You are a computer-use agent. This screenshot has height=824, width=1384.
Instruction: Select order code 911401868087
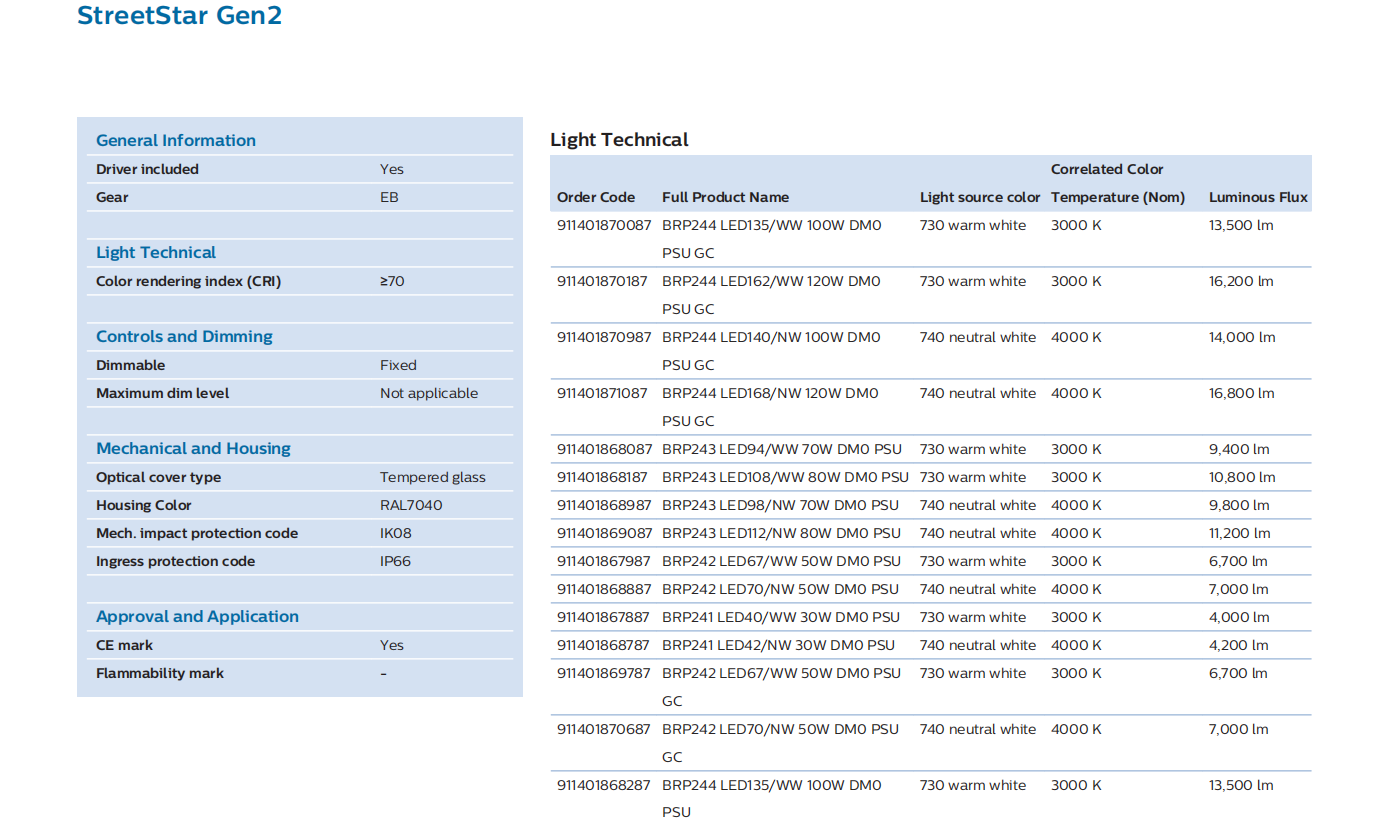pyautogui.click(x=603, y=449)
